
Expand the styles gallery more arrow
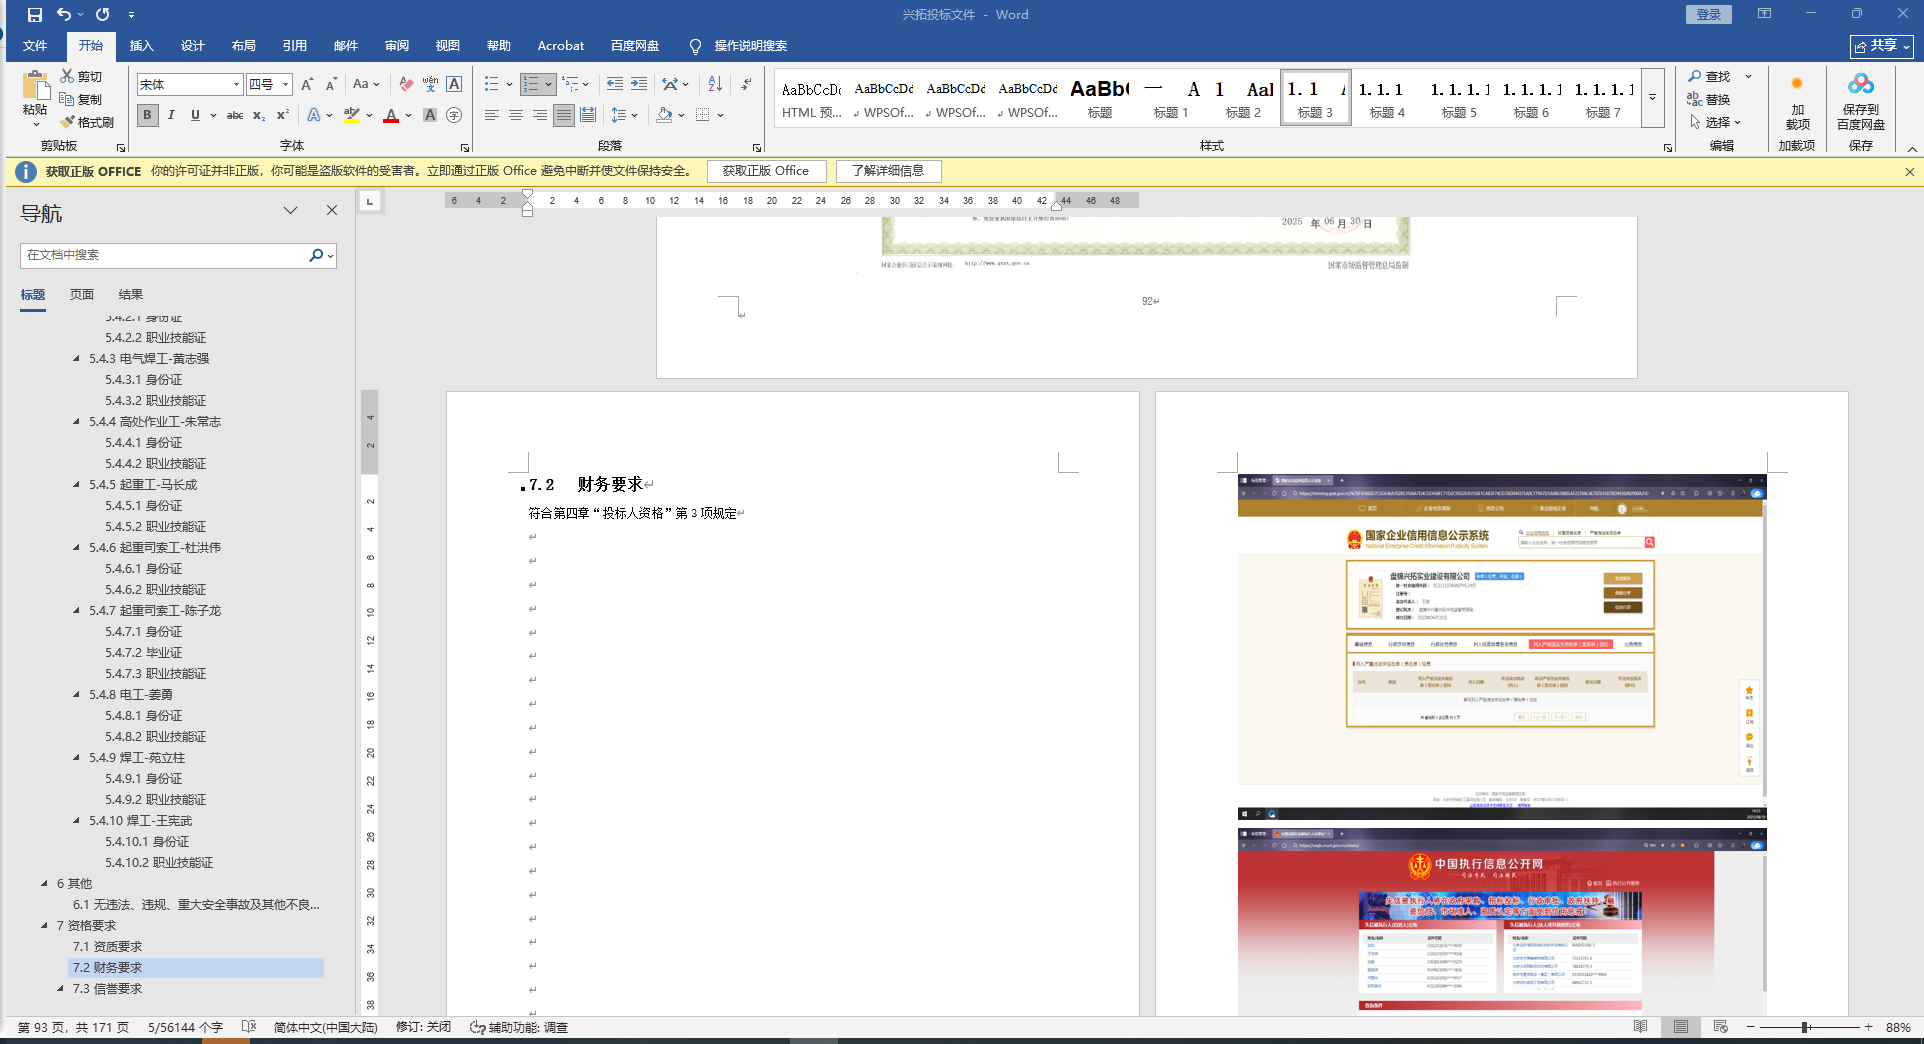coord(1653,97)
